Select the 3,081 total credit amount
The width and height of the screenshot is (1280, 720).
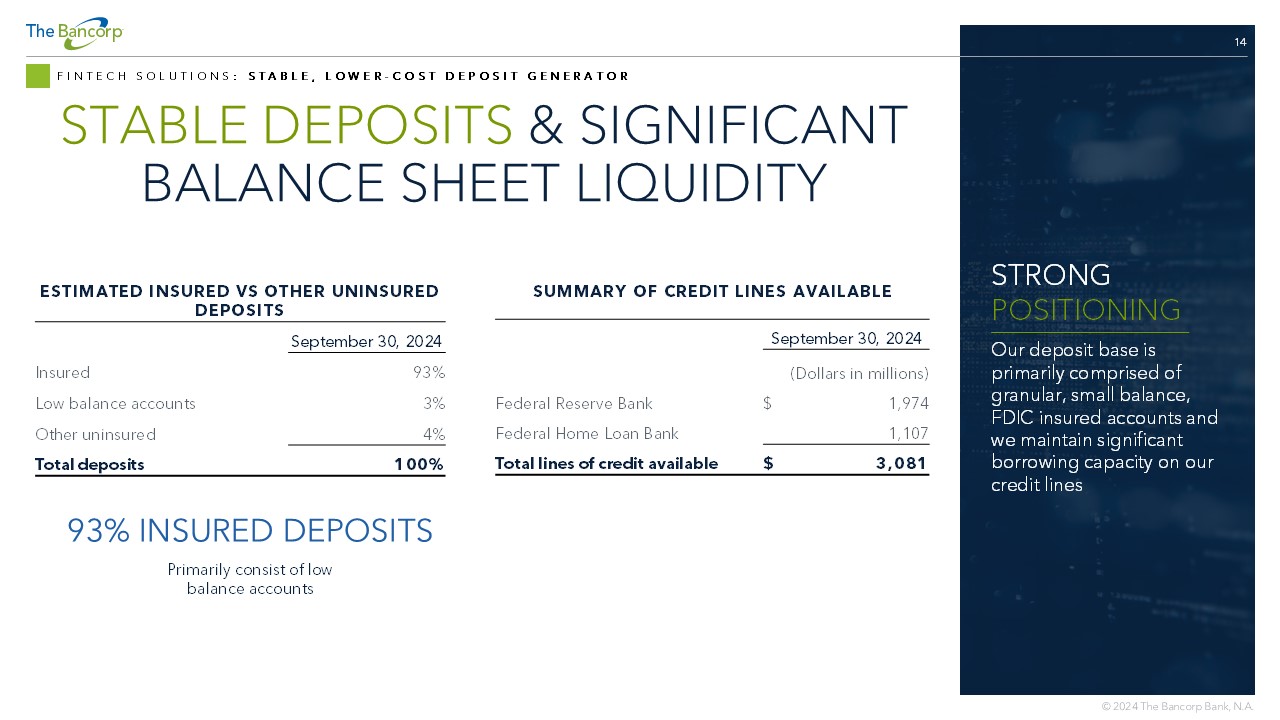click(904, 464)
